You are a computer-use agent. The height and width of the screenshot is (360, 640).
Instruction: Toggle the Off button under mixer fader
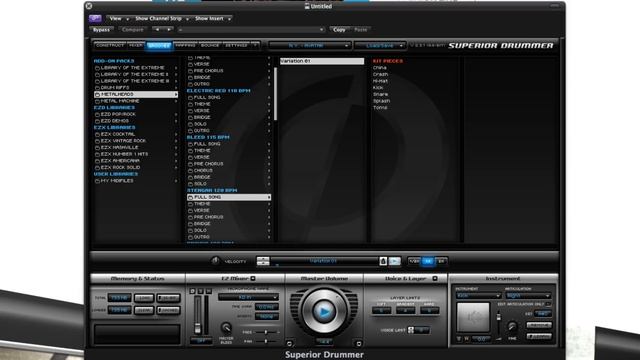pyautogui.click(x=201, y=340)
